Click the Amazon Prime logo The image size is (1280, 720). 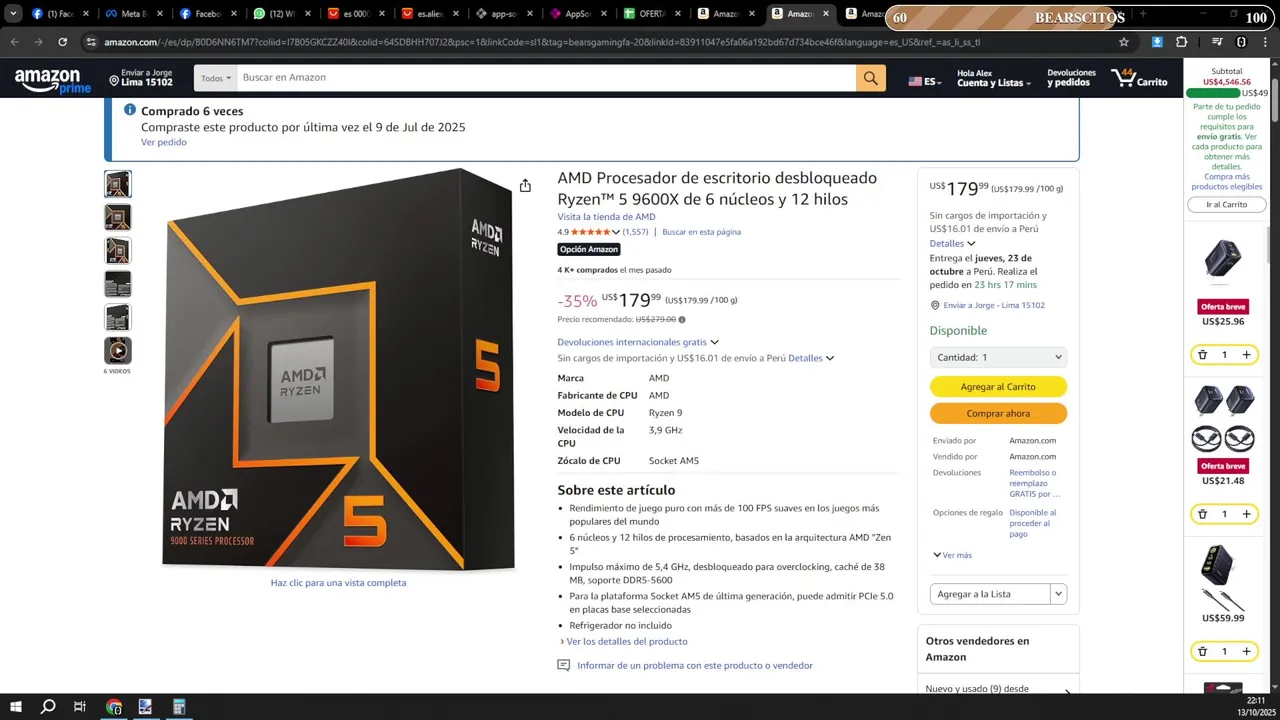coord(53,80)
